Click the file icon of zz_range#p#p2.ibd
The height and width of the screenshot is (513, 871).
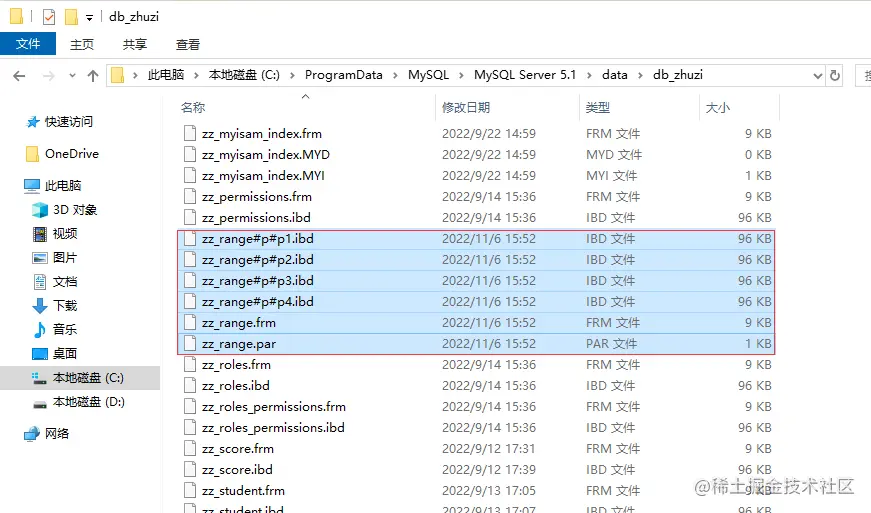[190, 260]
